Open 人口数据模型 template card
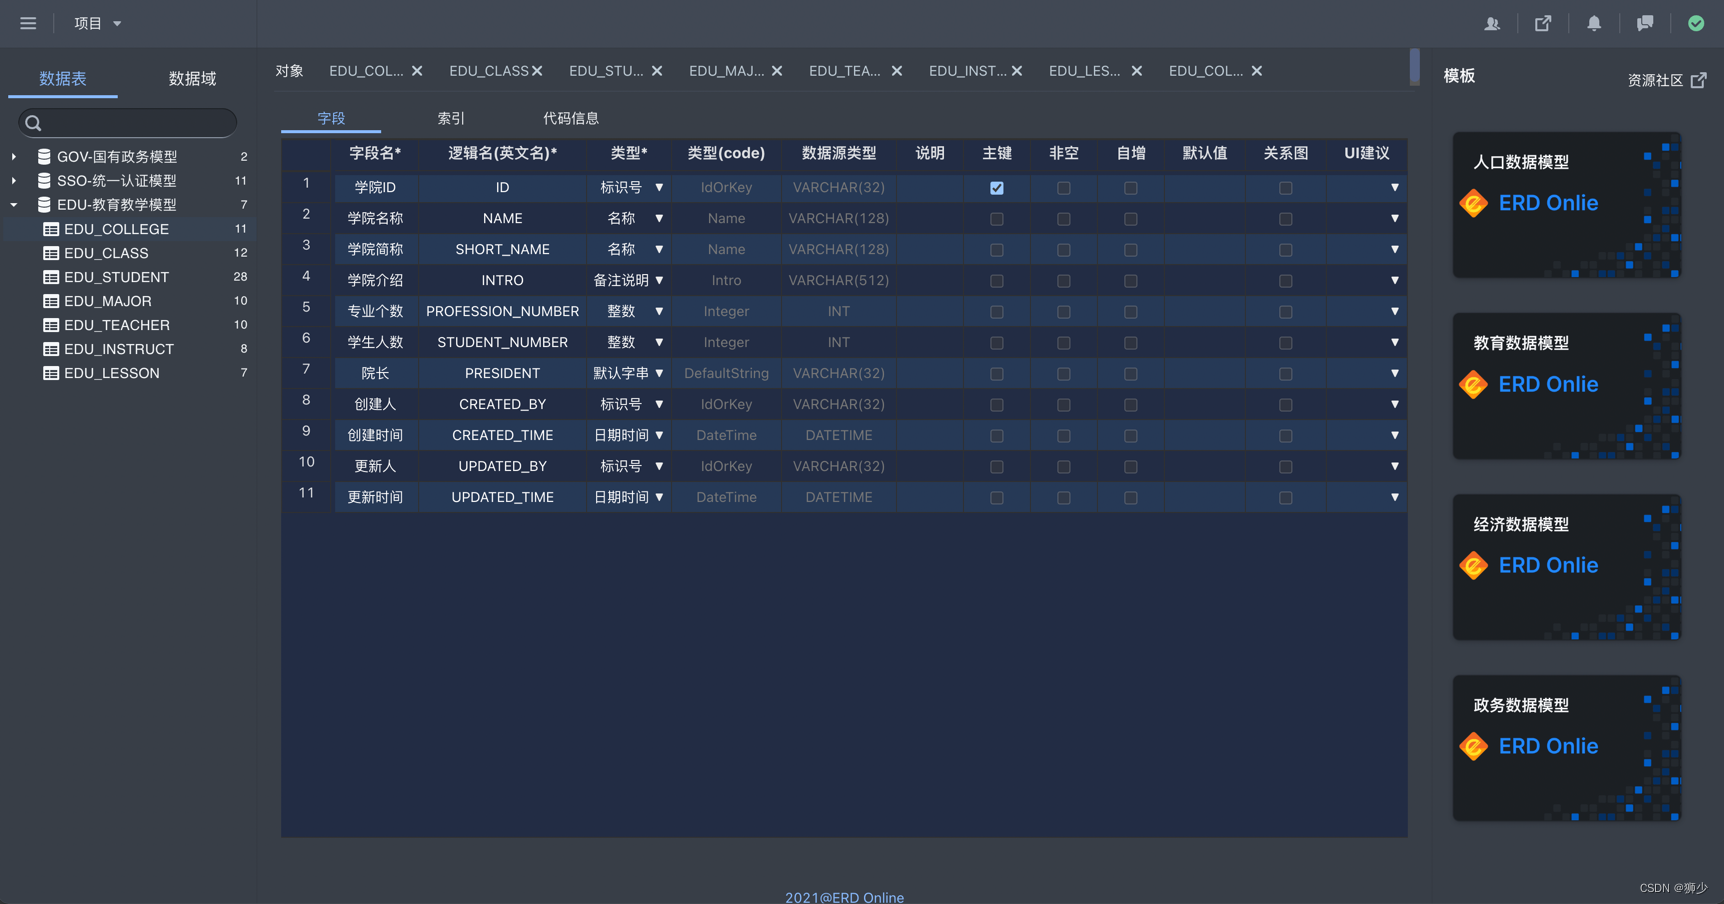Screen dimensions: 1724x904 [x=1567, y=205]
